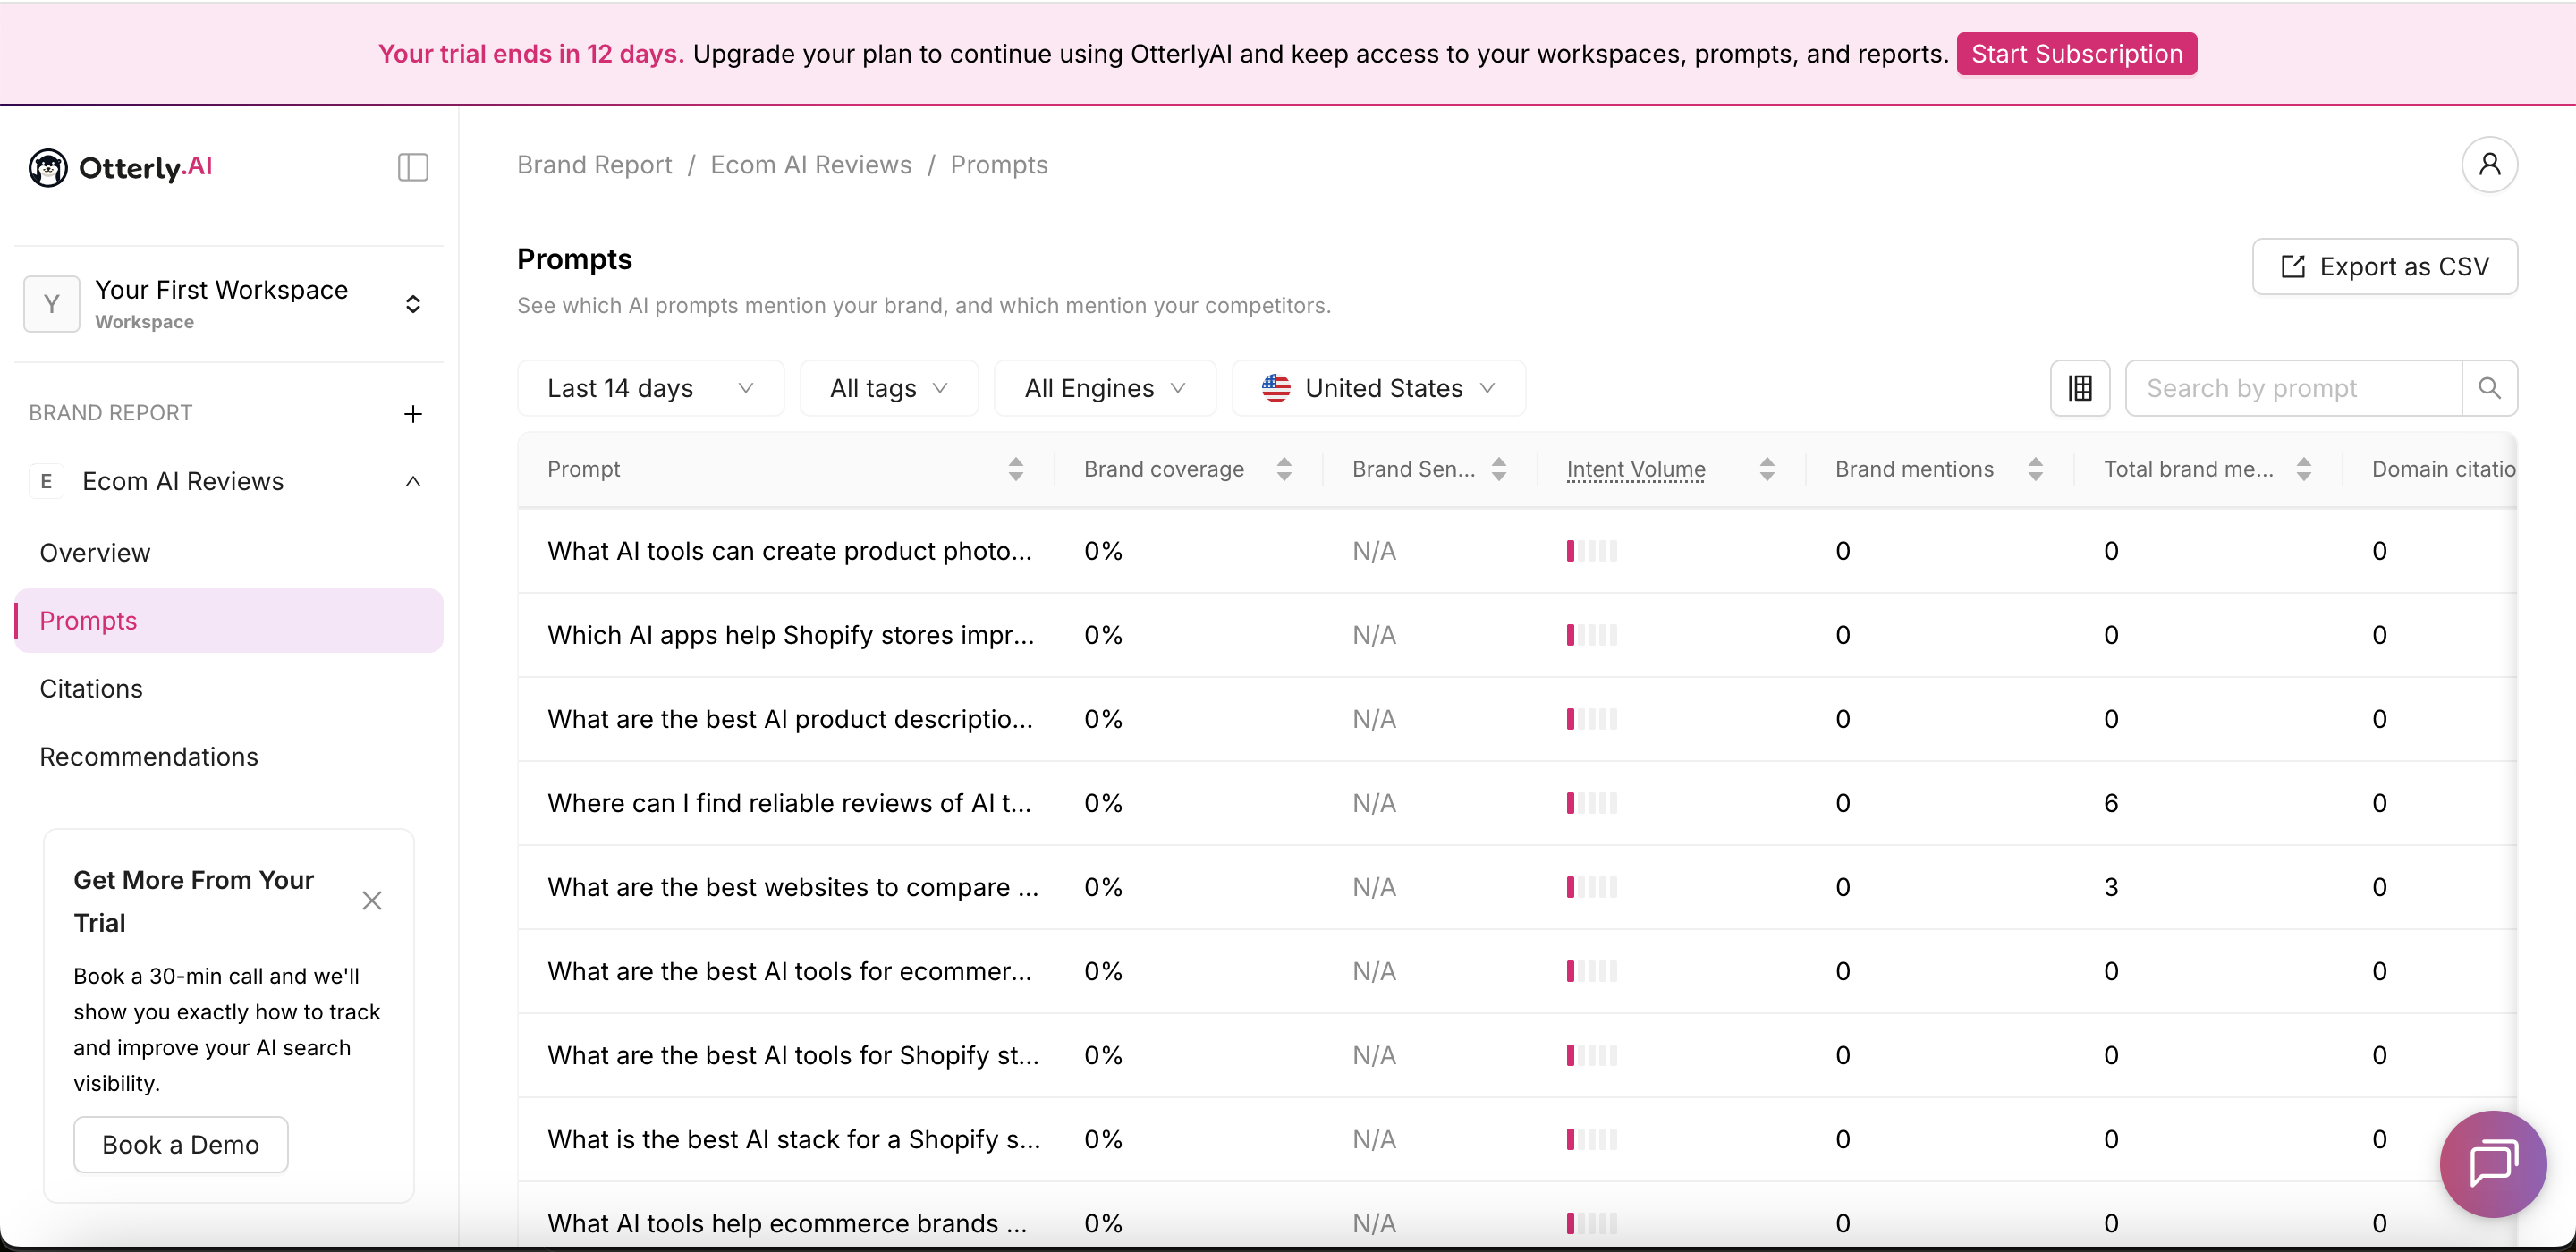Open 'What AI tools can create product photo...' prompt
This screenshot has width=2576, height=1252.
click(790, 551)
